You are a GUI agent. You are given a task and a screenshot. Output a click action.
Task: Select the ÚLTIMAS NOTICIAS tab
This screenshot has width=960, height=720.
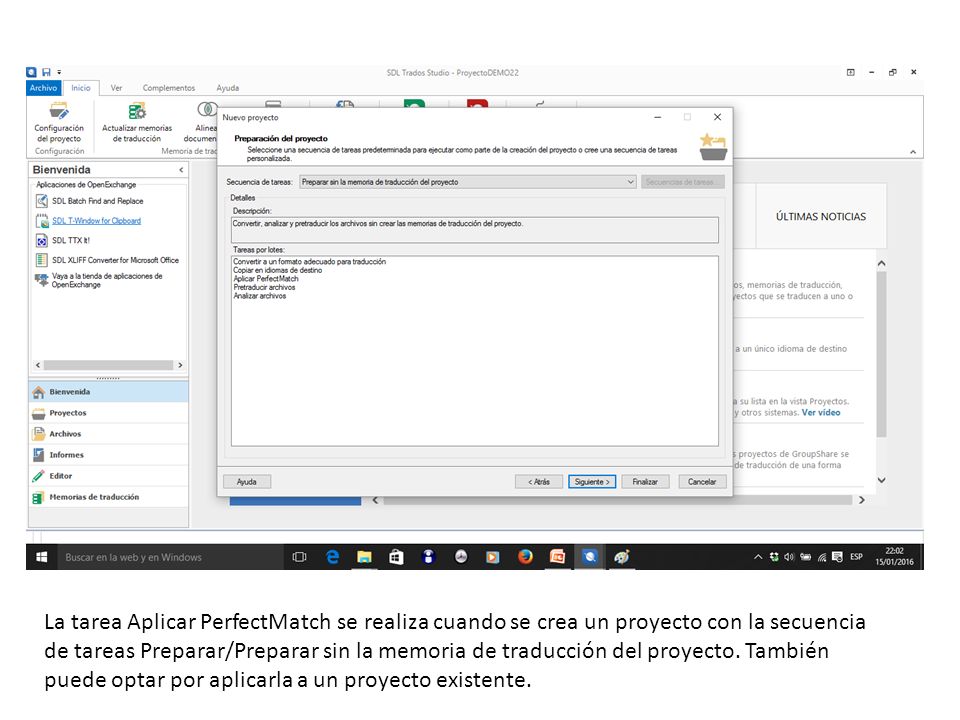tap(821, 216)
